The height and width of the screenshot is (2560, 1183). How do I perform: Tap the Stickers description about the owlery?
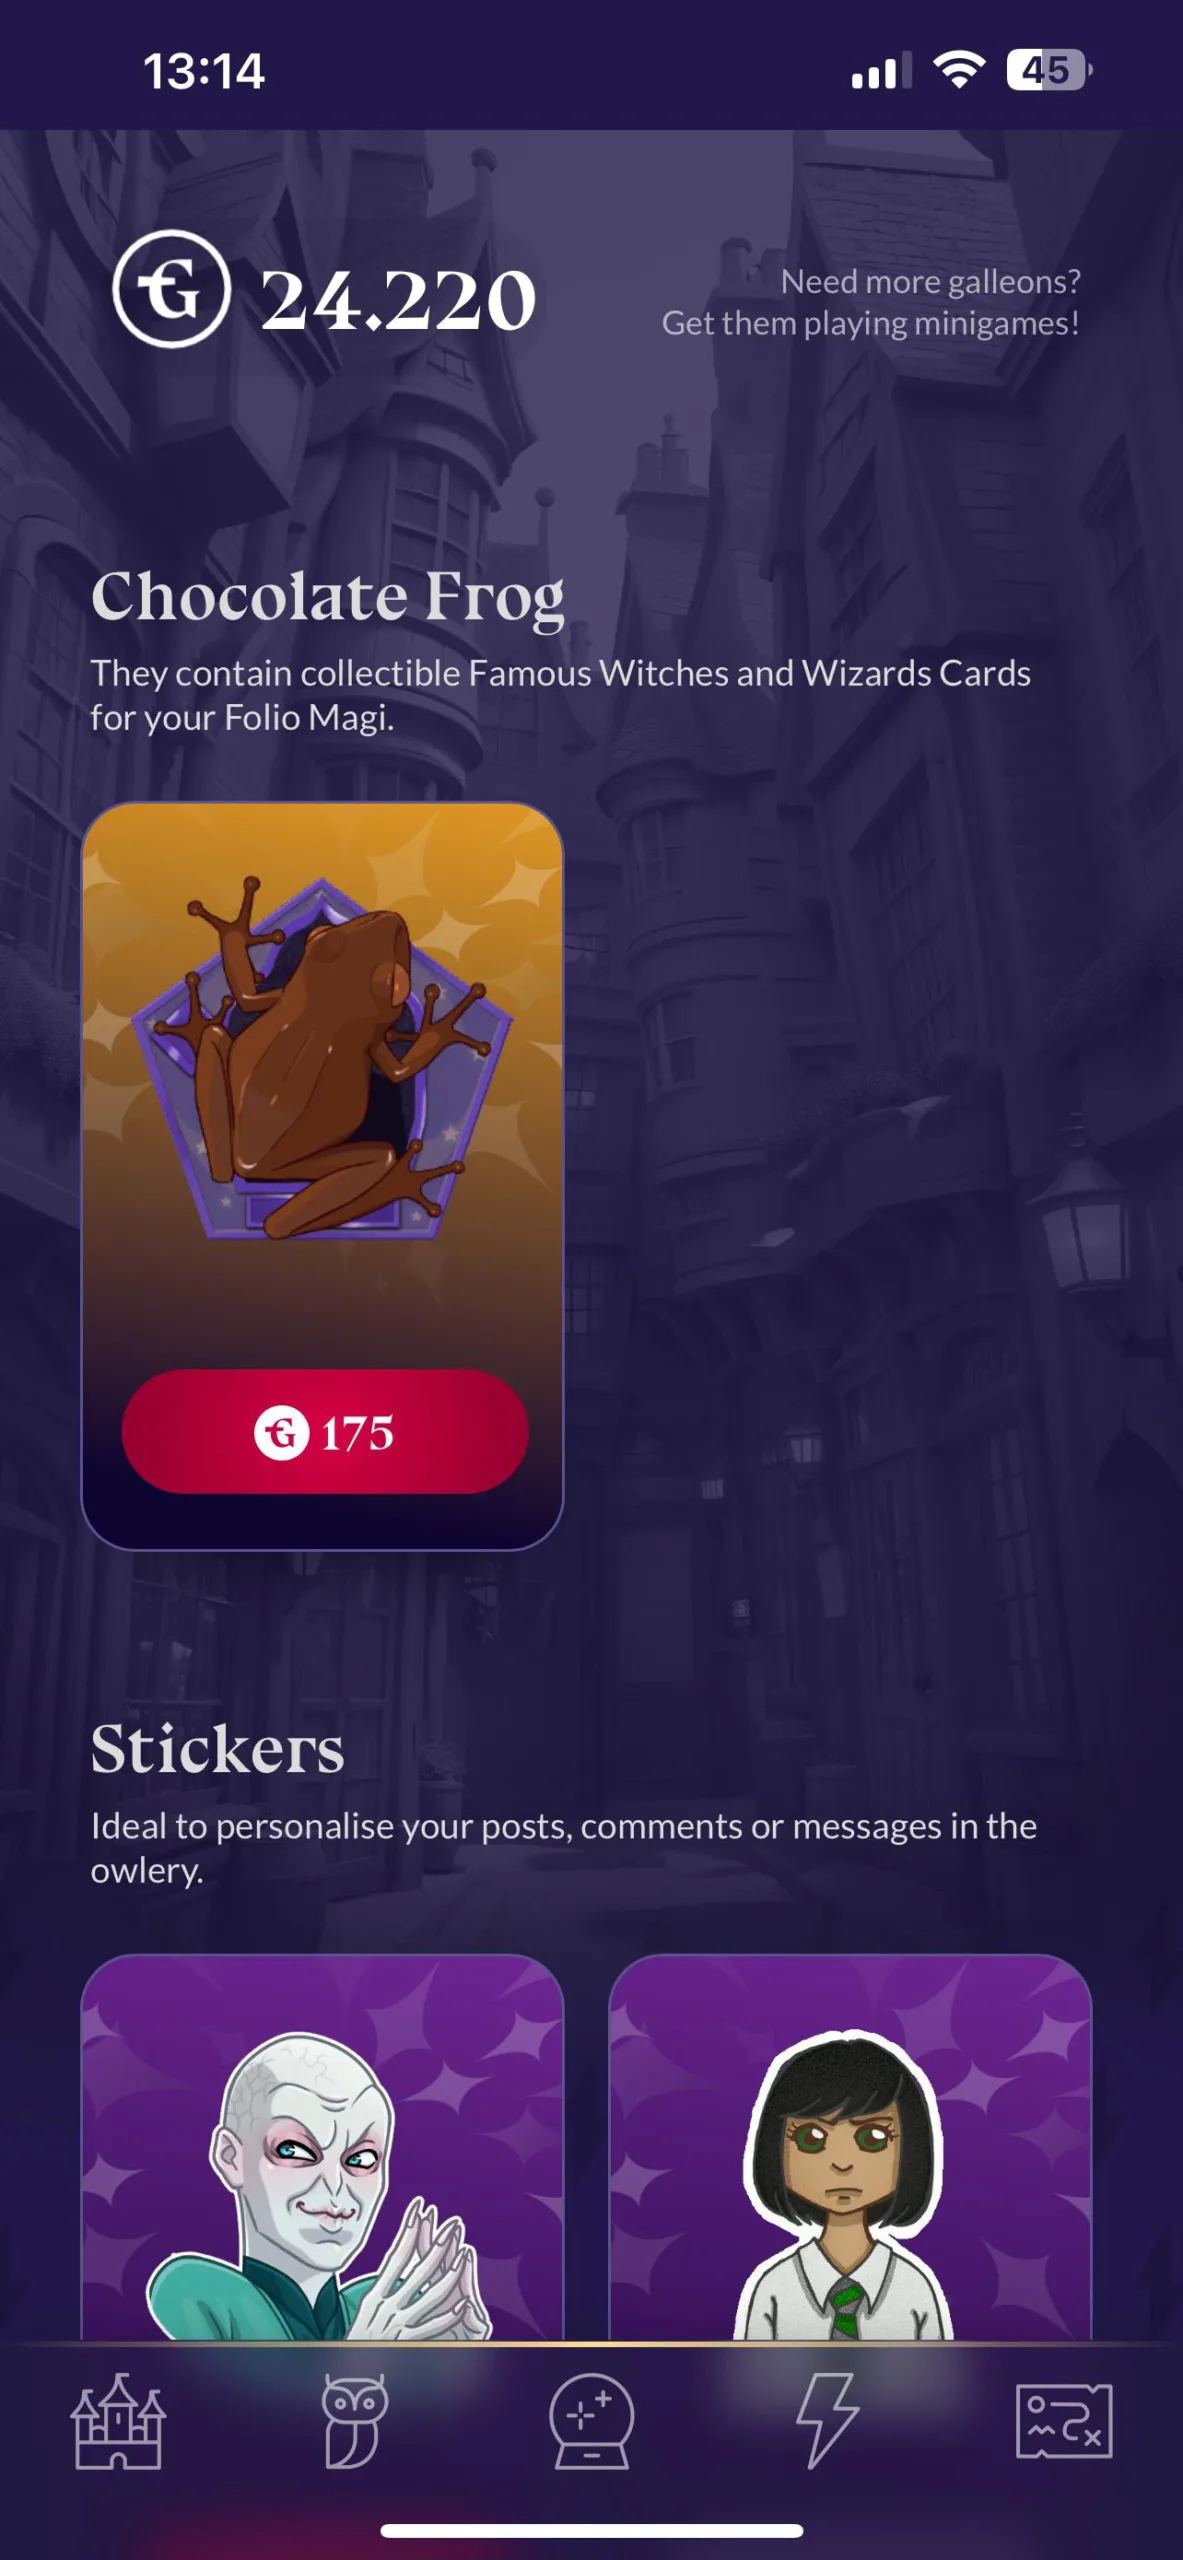(x=564, y=1848)
